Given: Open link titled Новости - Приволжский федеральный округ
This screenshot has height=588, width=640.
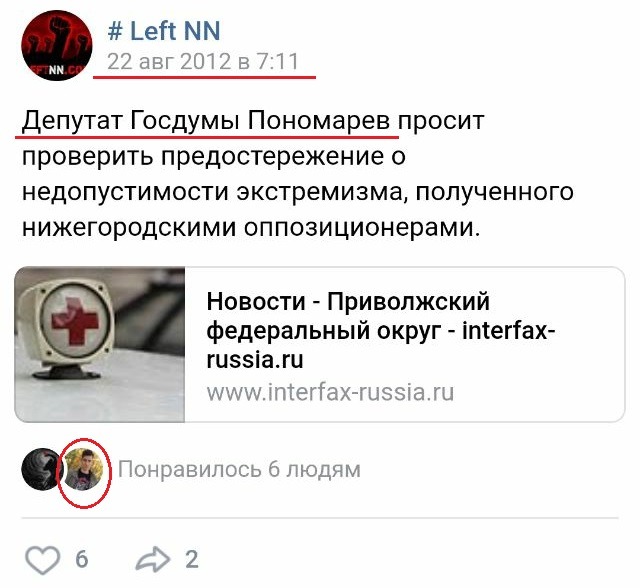Looking at the screenshot, I should click(380, 330).
